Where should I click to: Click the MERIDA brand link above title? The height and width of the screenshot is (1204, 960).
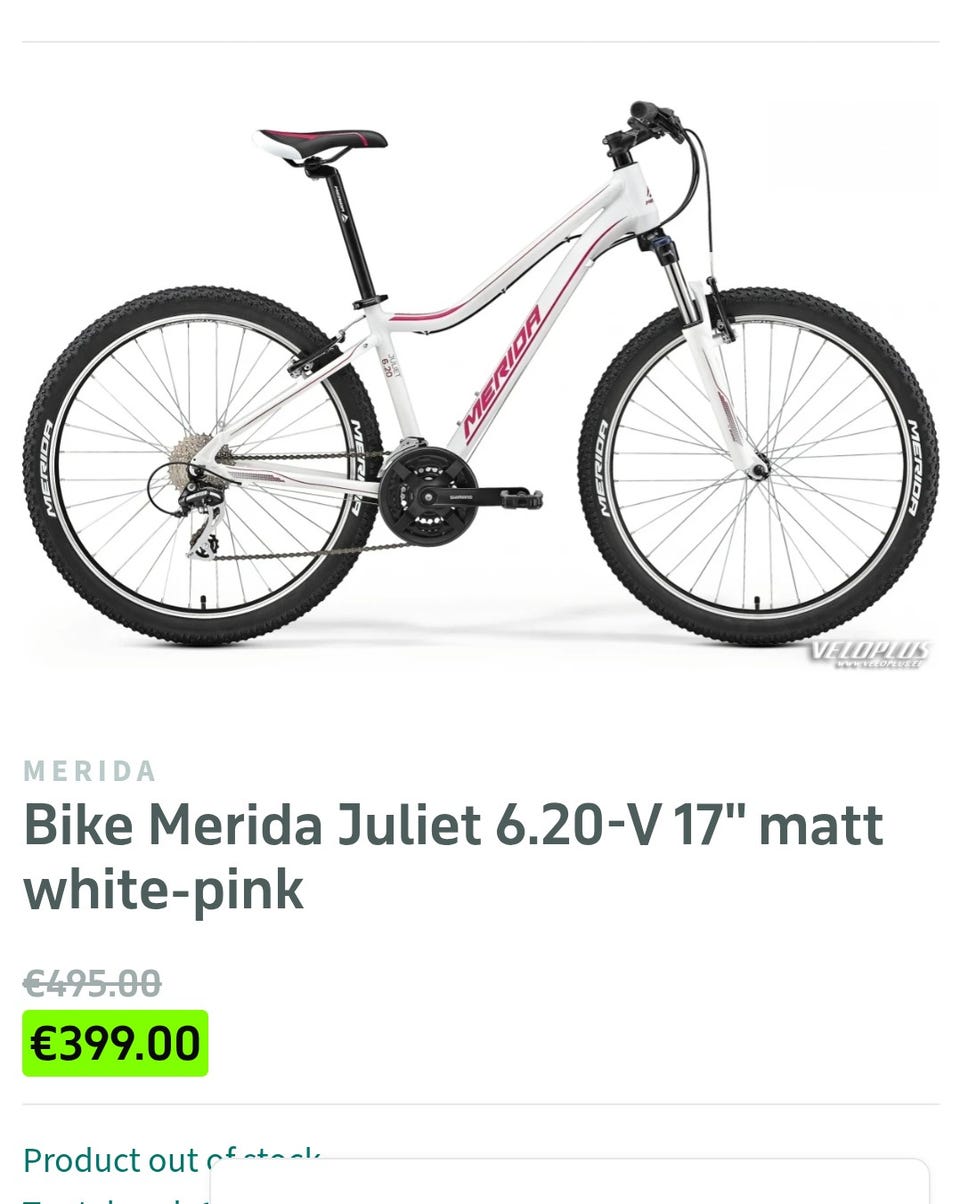[90, 771]
